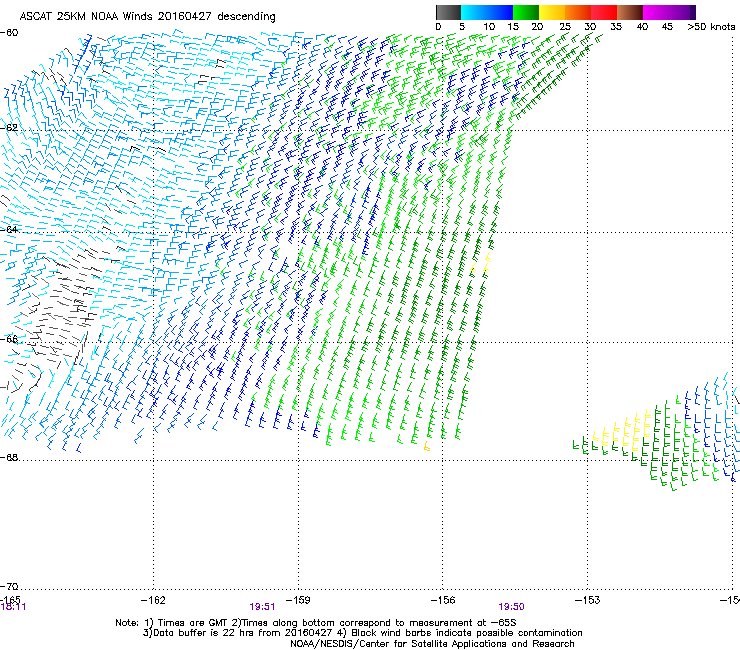
Task: Click the -60 latitude axis label
Action: click(x=9, y=33)
